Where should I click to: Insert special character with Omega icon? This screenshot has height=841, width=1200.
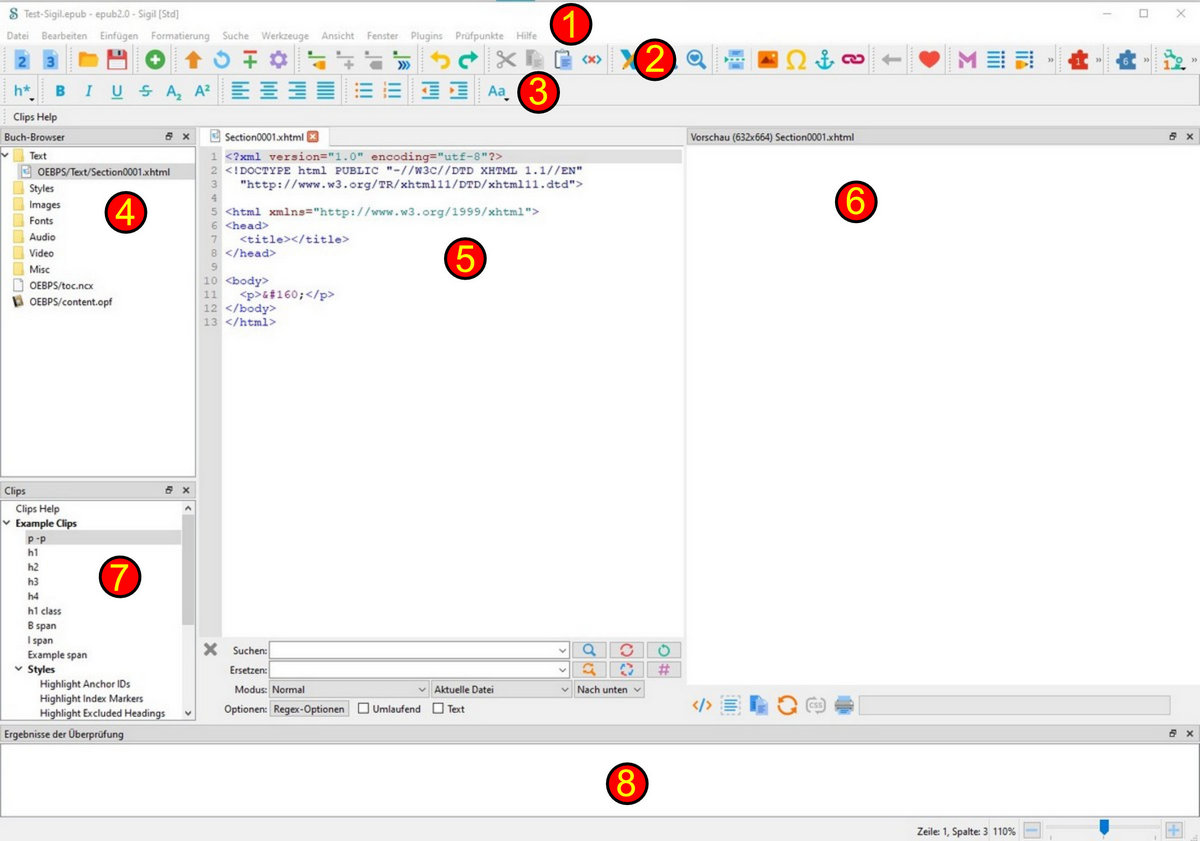point(796,60)
